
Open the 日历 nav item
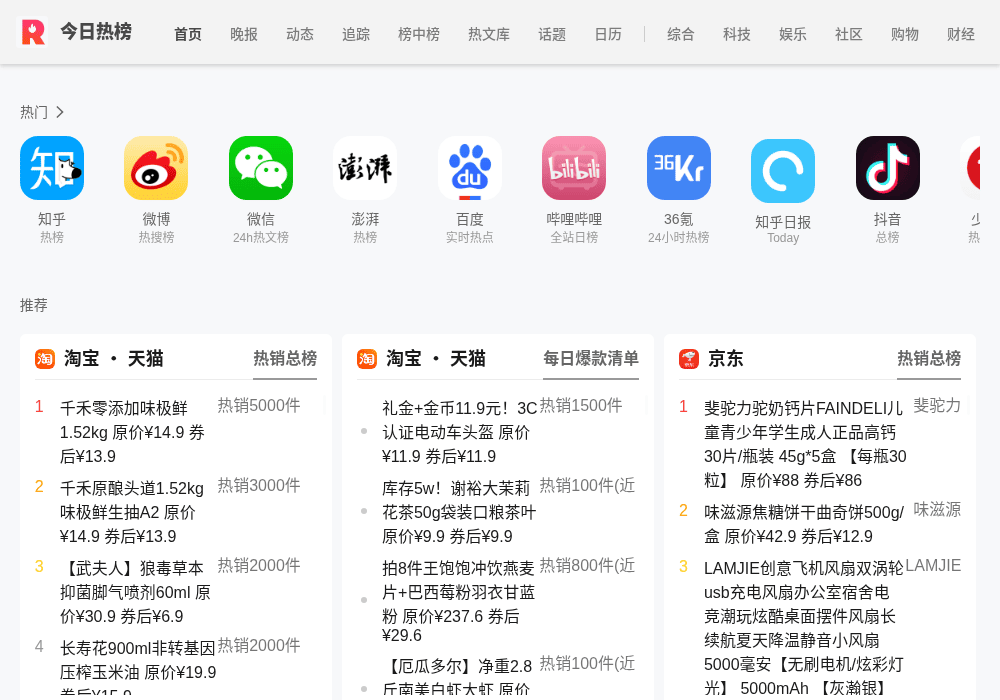click(608, 34)
